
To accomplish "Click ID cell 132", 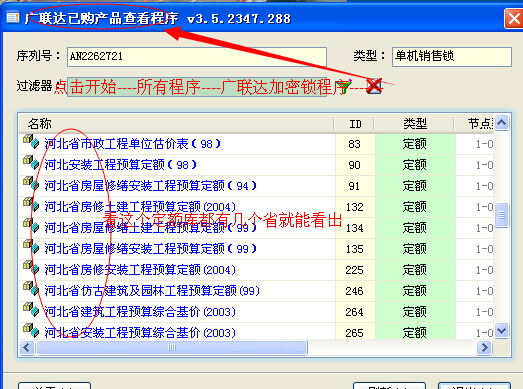I will (x=355, y=207).
